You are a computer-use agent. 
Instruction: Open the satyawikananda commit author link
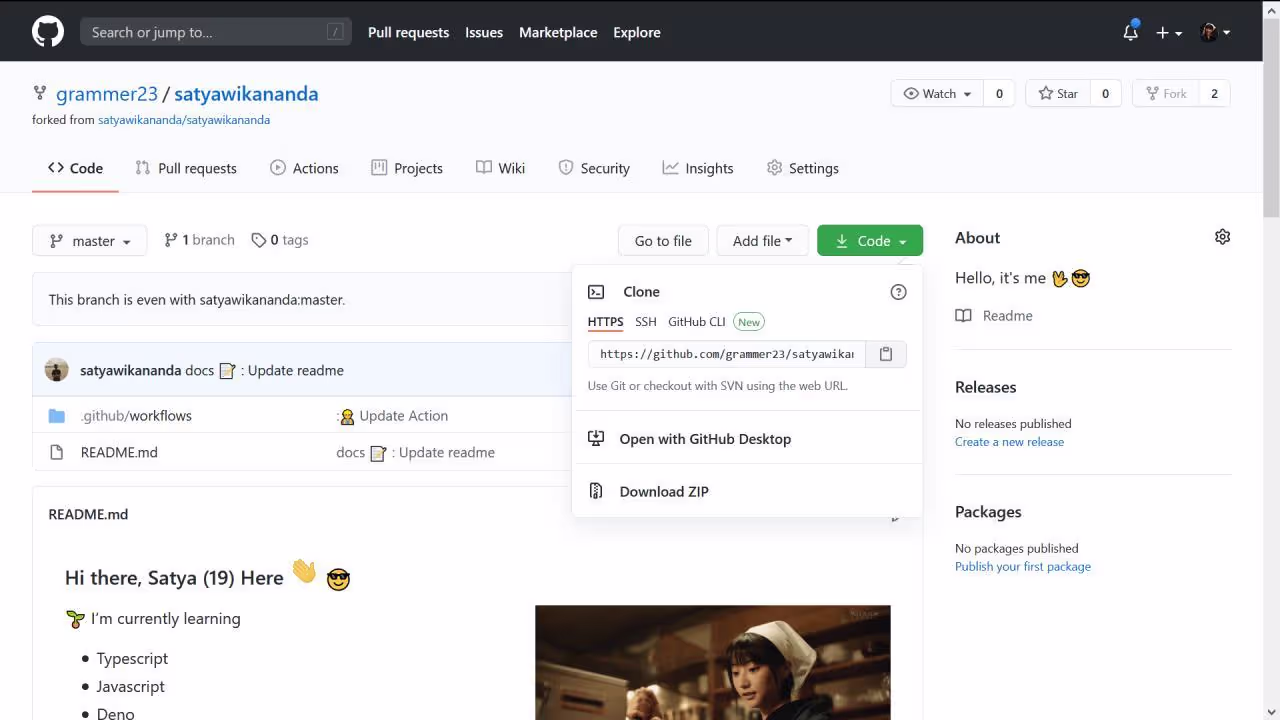[130, 370]
